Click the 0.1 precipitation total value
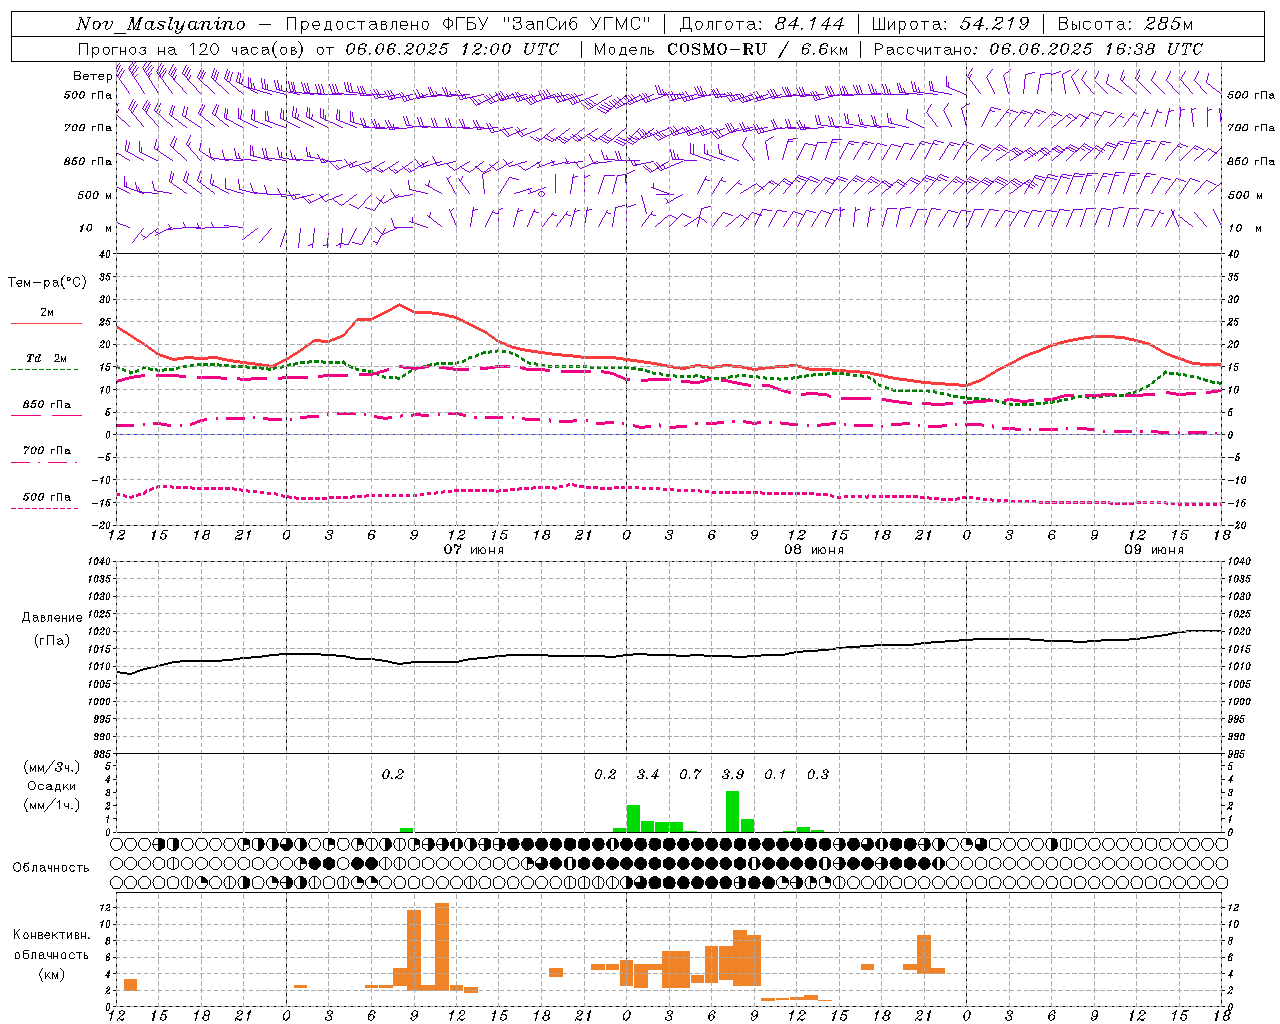 (775, 774)
